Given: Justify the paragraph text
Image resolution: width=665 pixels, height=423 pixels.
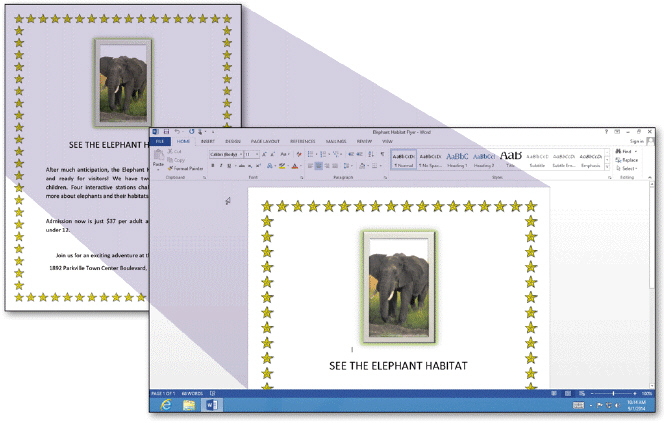Looking at the screenshot, I should coord(335,166).
